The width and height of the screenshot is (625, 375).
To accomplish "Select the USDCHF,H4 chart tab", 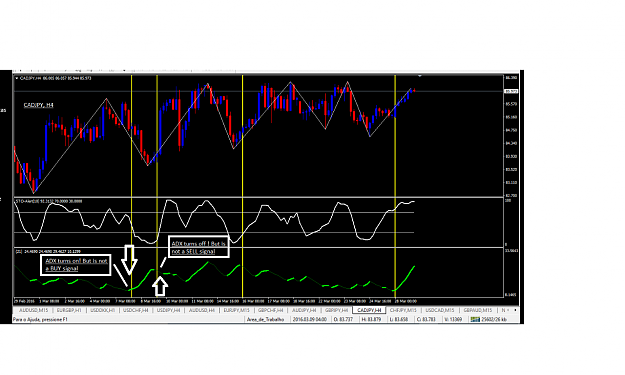I will 136,310.
